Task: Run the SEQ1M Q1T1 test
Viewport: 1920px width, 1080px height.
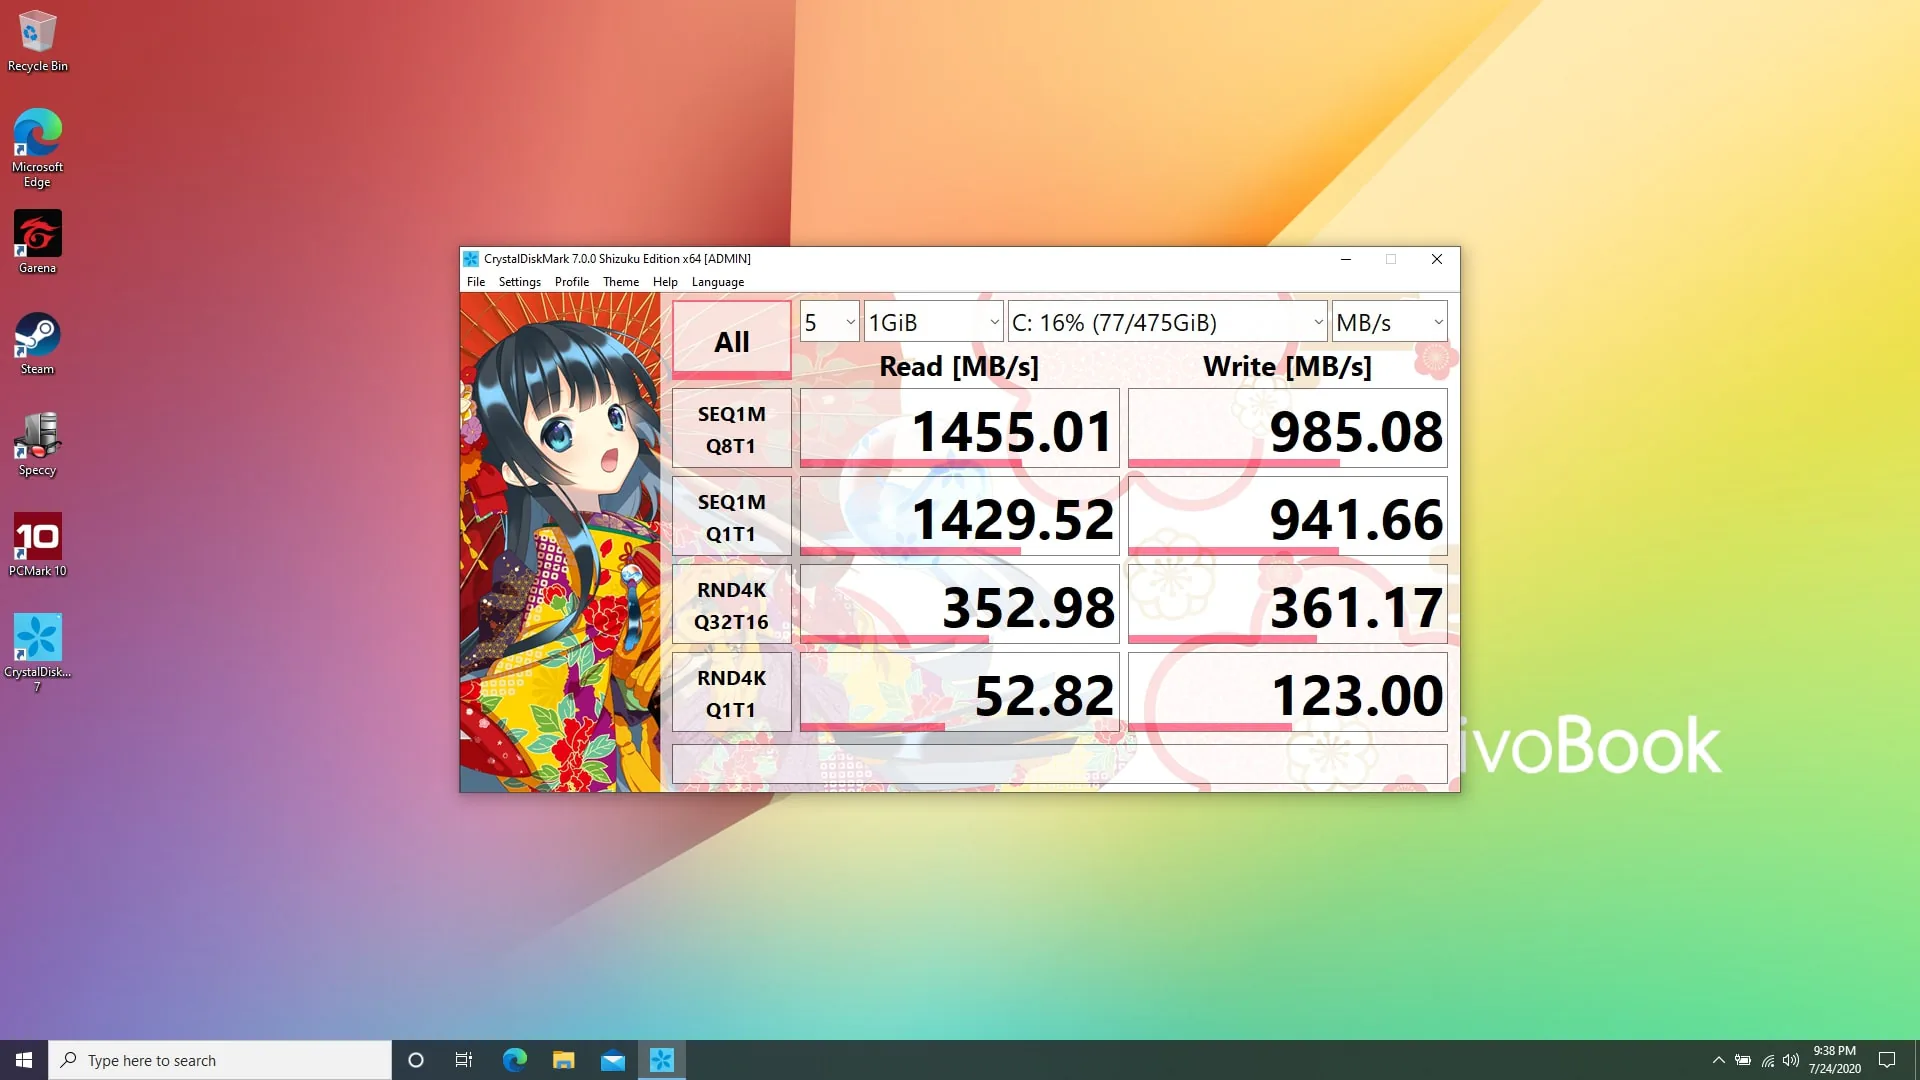Action: [731, 517]
